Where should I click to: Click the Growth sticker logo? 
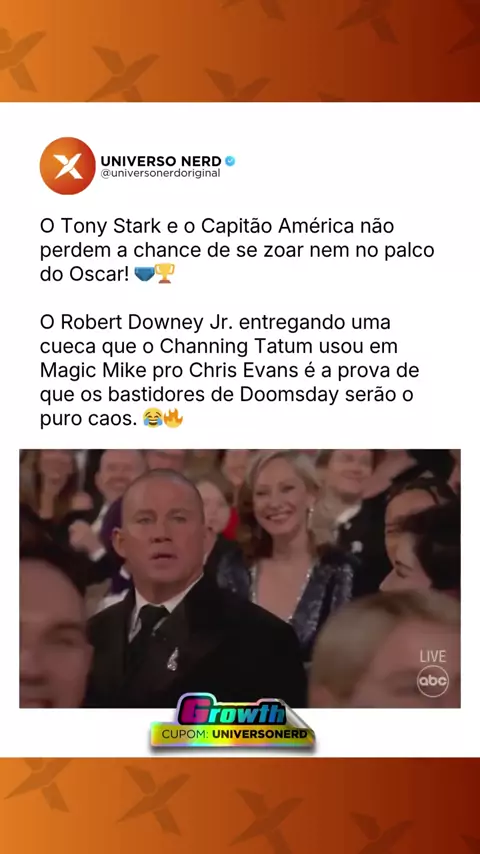click(x=233, y=711)
